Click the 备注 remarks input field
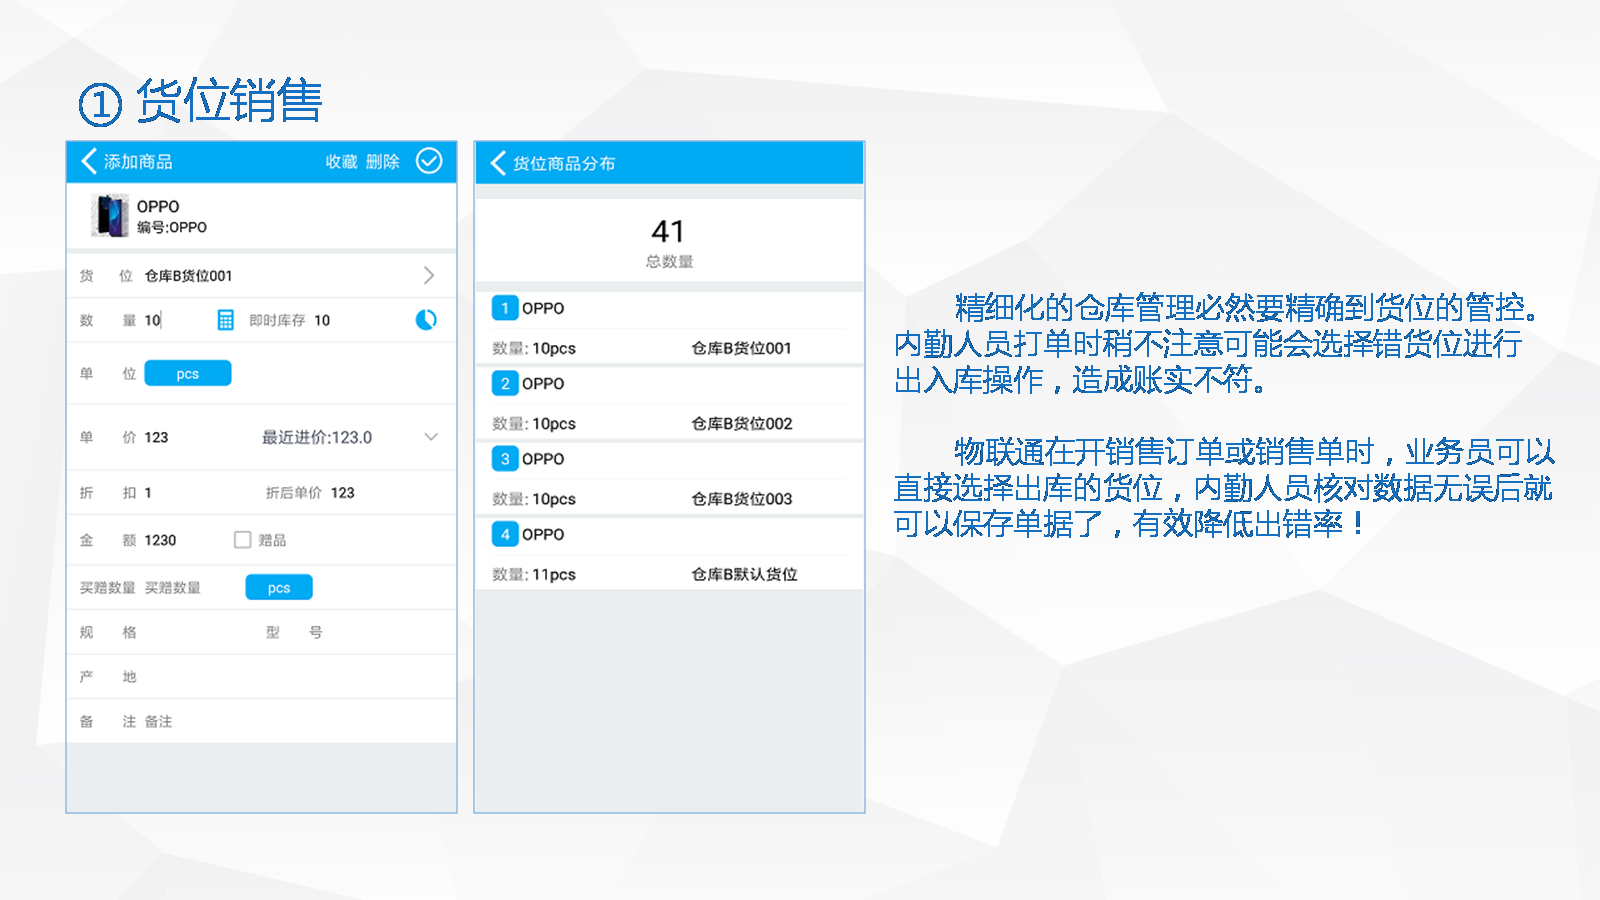The height and width of the screenshot is (900, 1600). (x=290, y=721)
